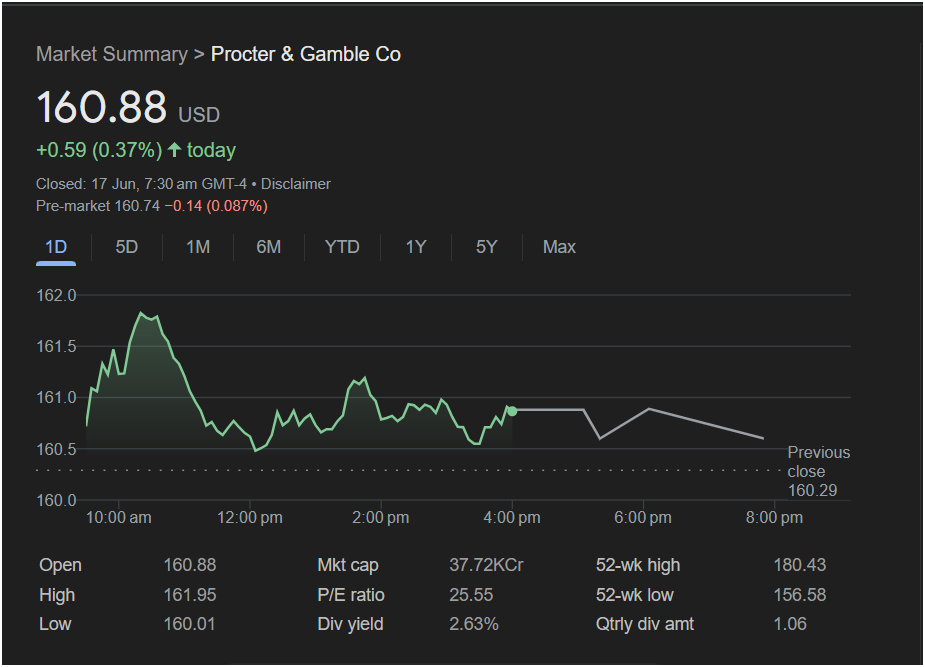The width and height of the screenshot is (925, 667).
Task: Click the Pre-market 160.74 text
Action: tap(98, 206)
